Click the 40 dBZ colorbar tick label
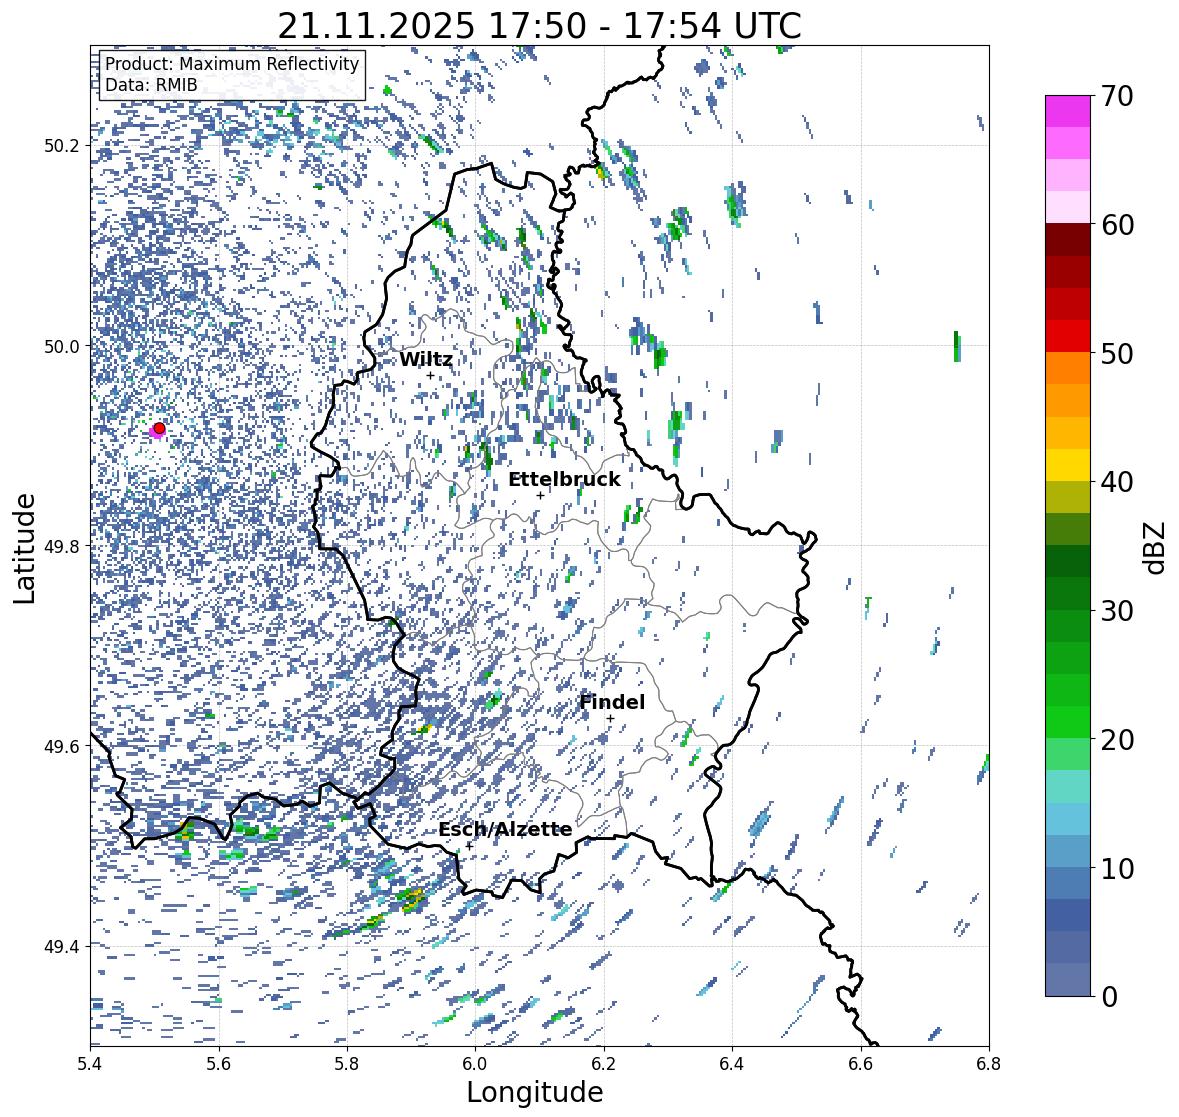This screenshot has height=1117, width=1179. 1116,482
